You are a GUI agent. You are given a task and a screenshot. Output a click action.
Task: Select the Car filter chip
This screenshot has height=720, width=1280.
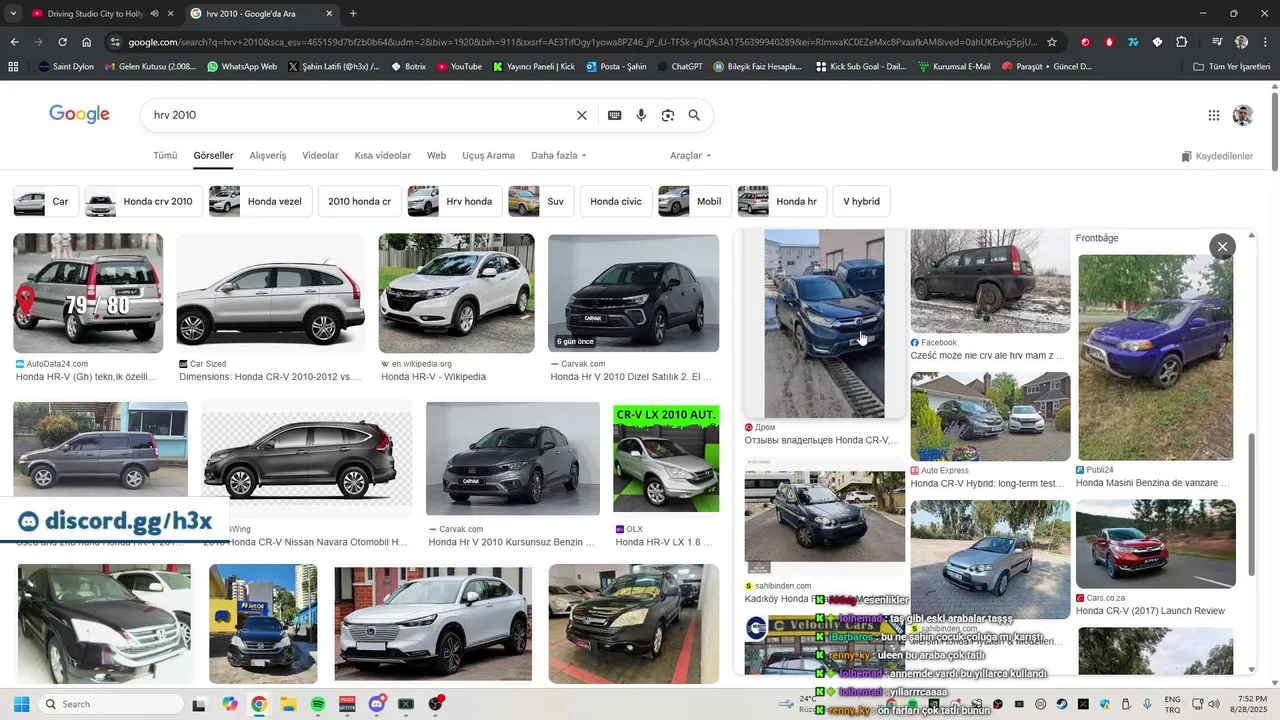coord(45,201)
